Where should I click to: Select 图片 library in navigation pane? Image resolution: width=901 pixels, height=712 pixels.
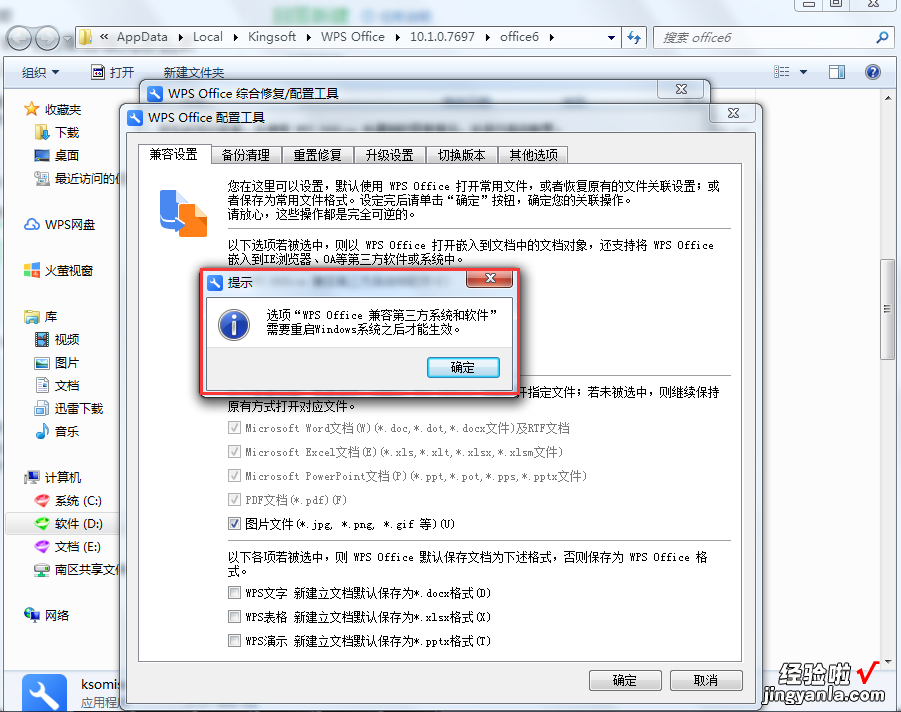57,363
